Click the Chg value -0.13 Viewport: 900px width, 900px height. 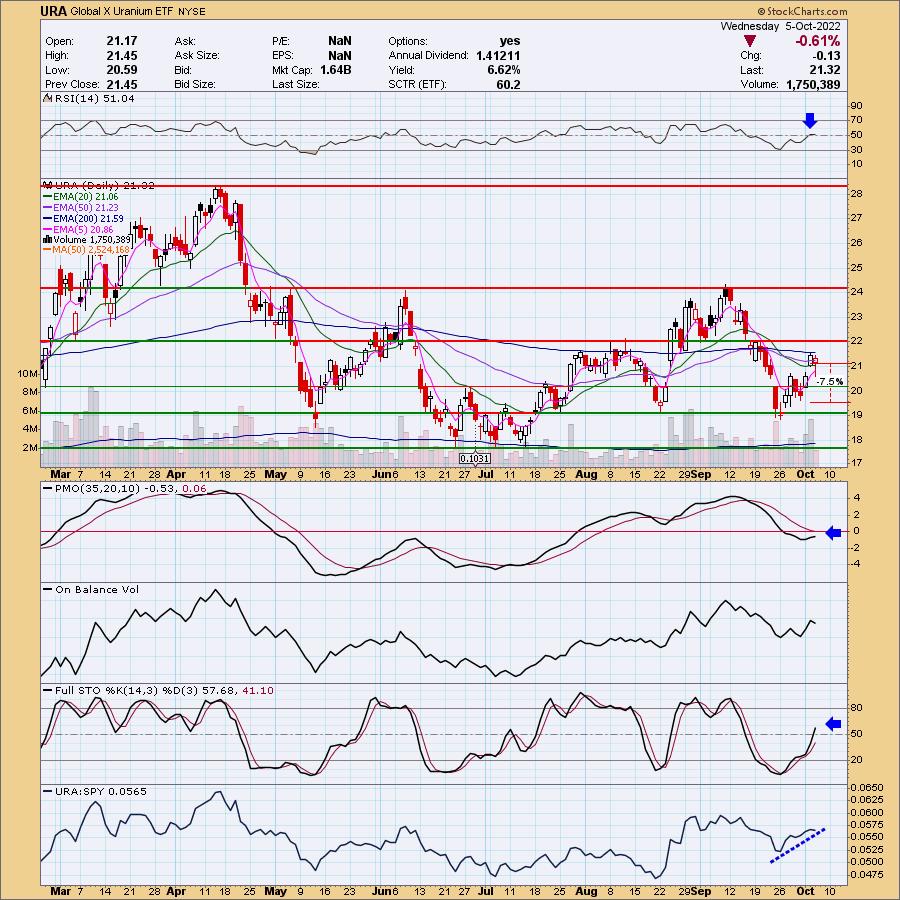(827, 56)
